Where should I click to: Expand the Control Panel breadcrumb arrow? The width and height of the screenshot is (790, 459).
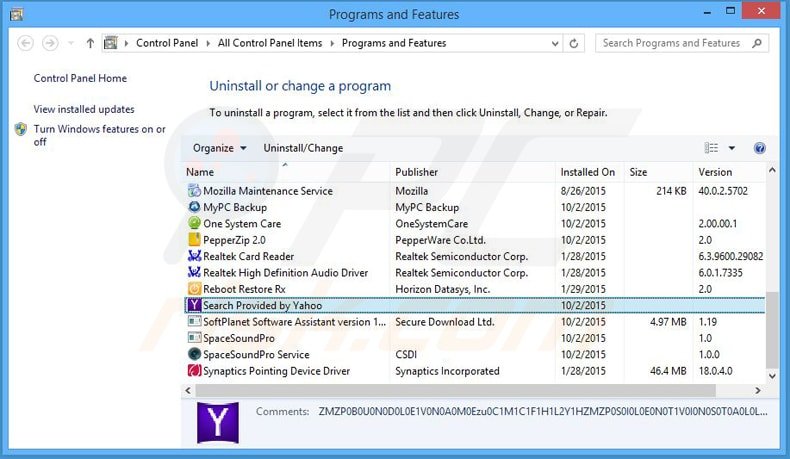[x=208, y=43]
